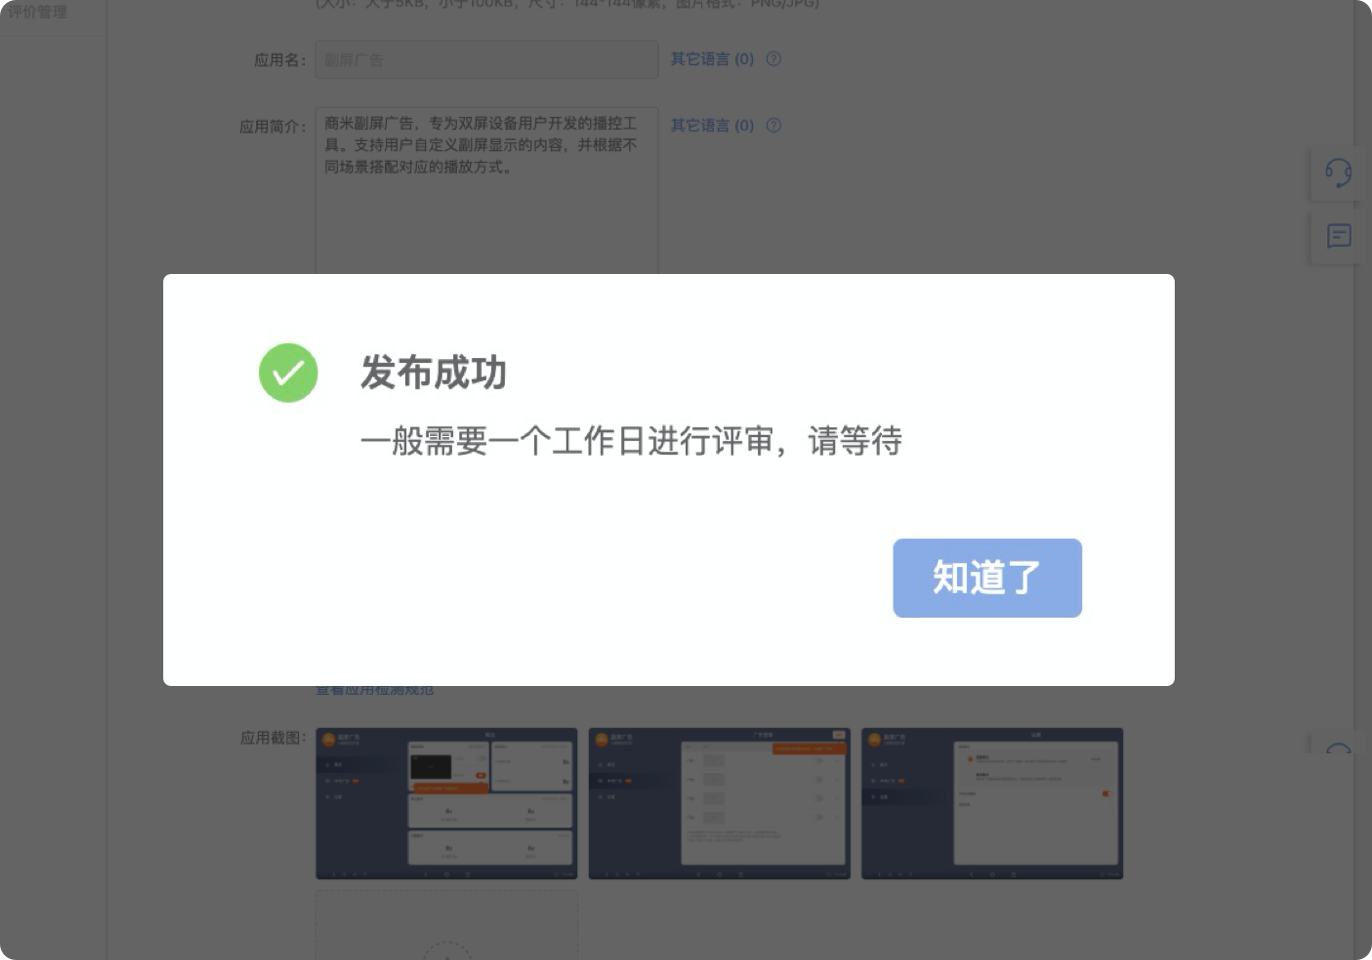Image resolution: width=1372 pixels, height=960 pixels.
Task: Open 其它语言 (0) link for 应用简介
Action: click(712, 125)
